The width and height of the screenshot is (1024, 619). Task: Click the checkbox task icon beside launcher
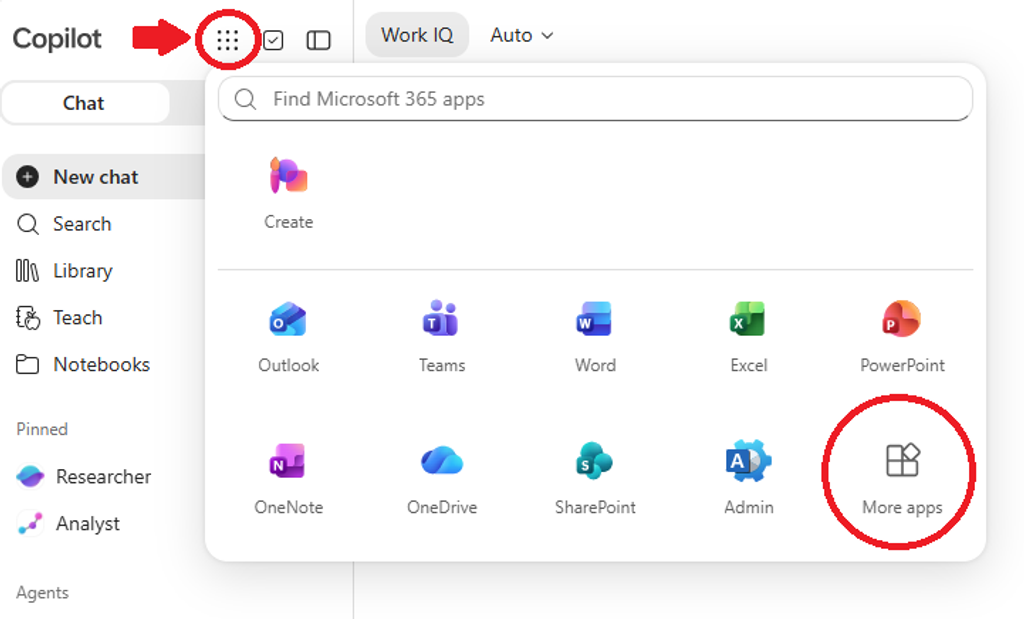pyautogui.click(x=273, y=40)
